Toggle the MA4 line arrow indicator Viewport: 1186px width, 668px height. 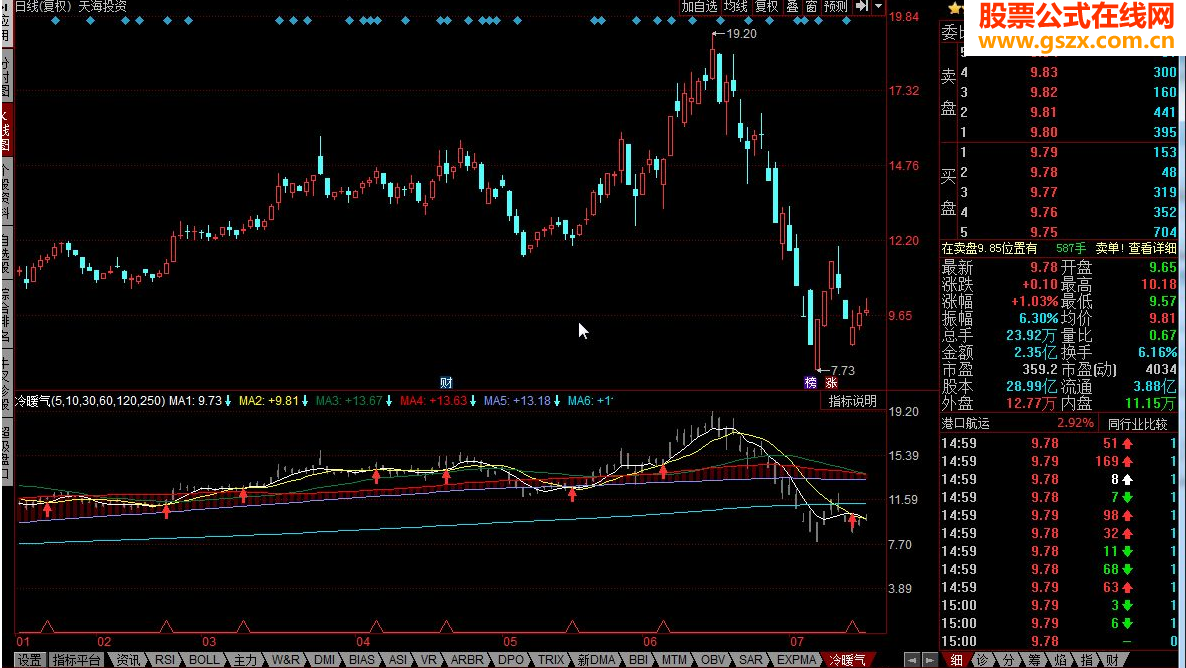coord(473,401)
